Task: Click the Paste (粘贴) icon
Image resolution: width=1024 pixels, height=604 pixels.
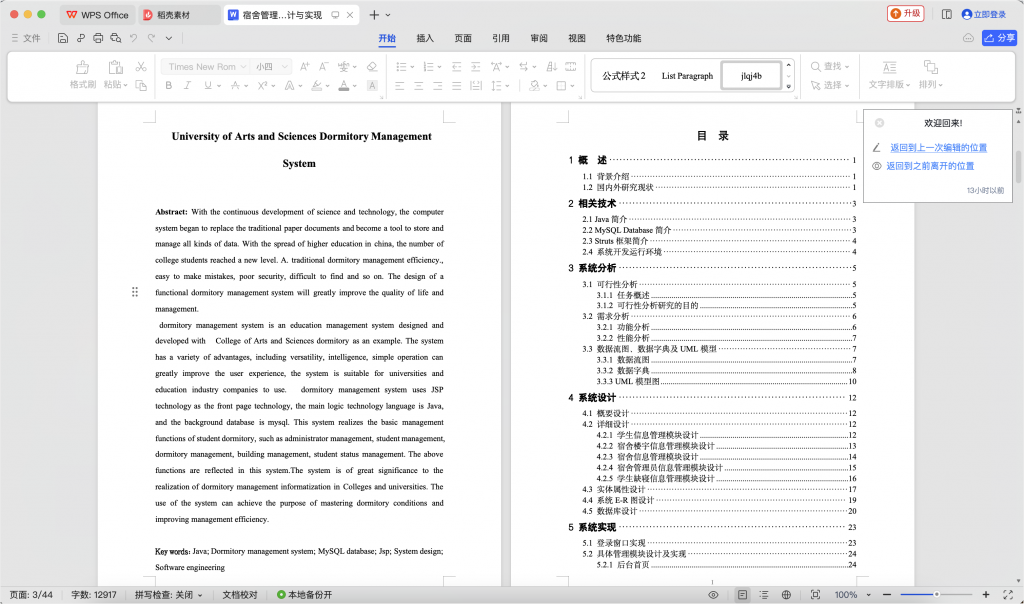Action: point(113,72)
